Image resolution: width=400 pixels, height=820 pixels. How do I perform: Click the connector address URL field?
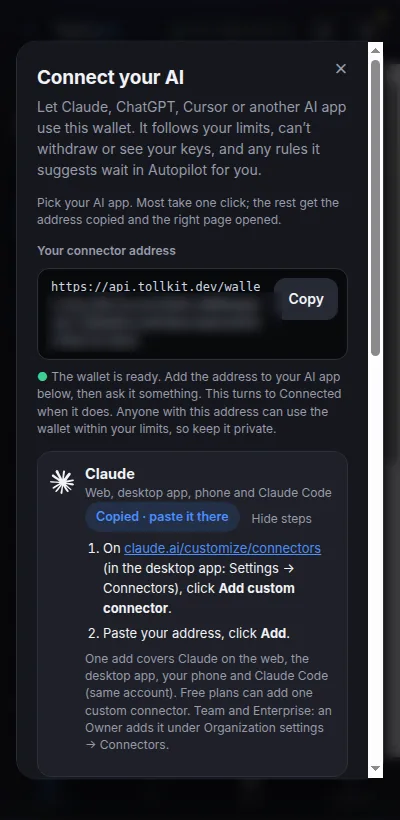192,314
